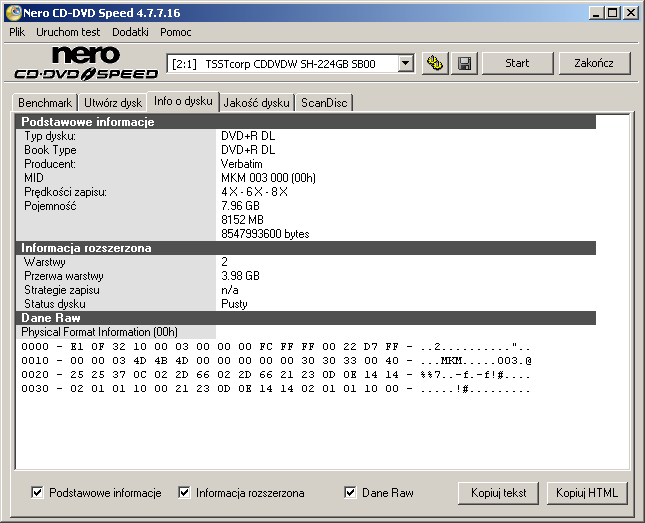
Task: Select the Info o dysku tab
Action: (x=183, y=101)
